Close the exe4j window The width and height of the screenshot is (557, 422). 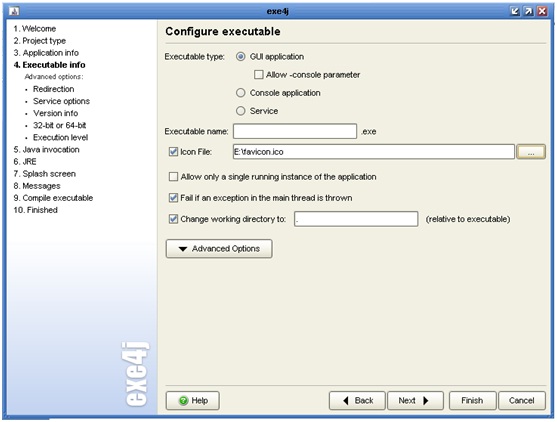pyautogui.click(x=542, y=11)
